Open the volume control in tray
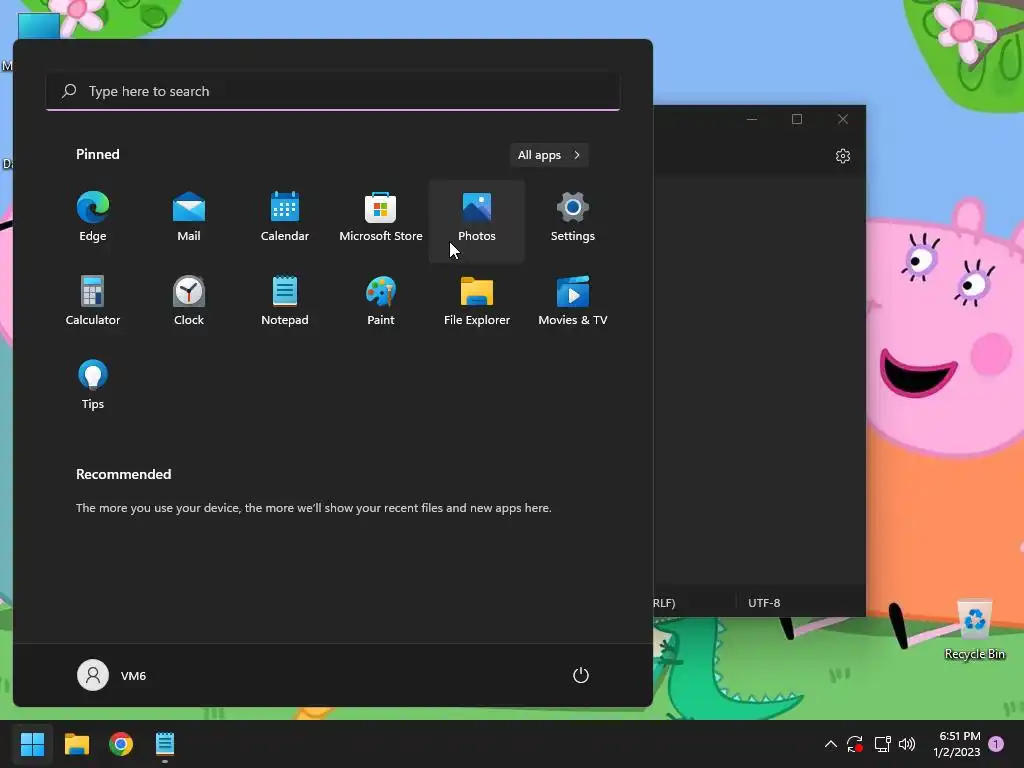 907,744
